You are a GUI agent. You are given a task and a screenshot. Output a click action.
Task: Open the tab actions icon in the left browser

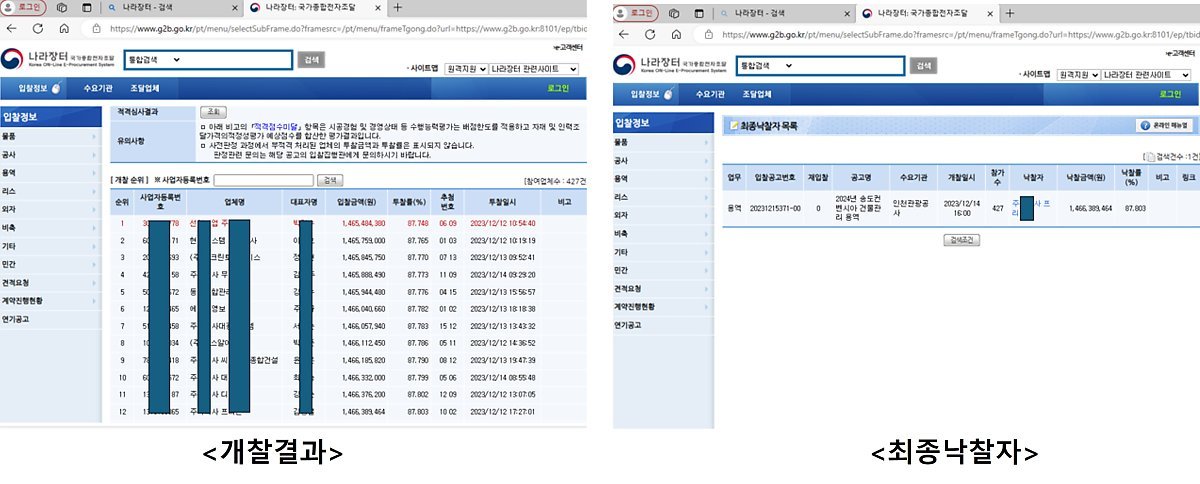coord(87,8)
